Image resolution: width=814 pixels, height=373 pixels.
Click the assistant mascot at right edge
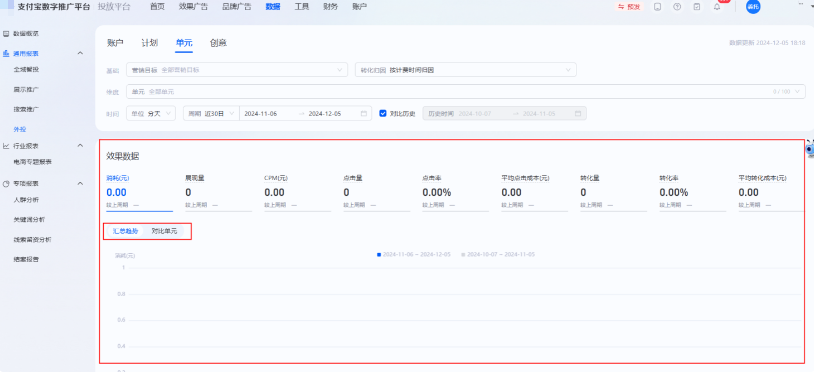(x=810, y=149)
